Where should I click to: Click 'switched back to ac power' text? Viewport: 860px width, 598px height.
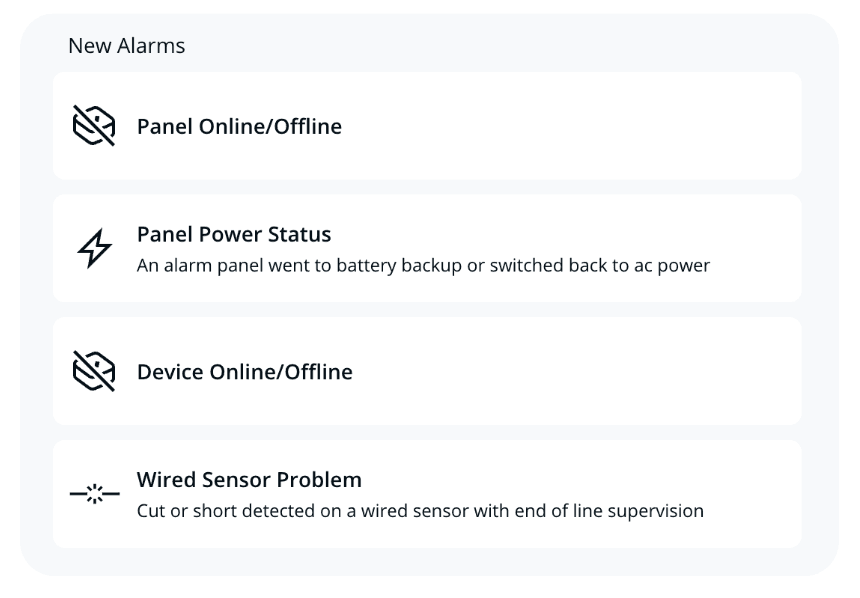(600, 266)
